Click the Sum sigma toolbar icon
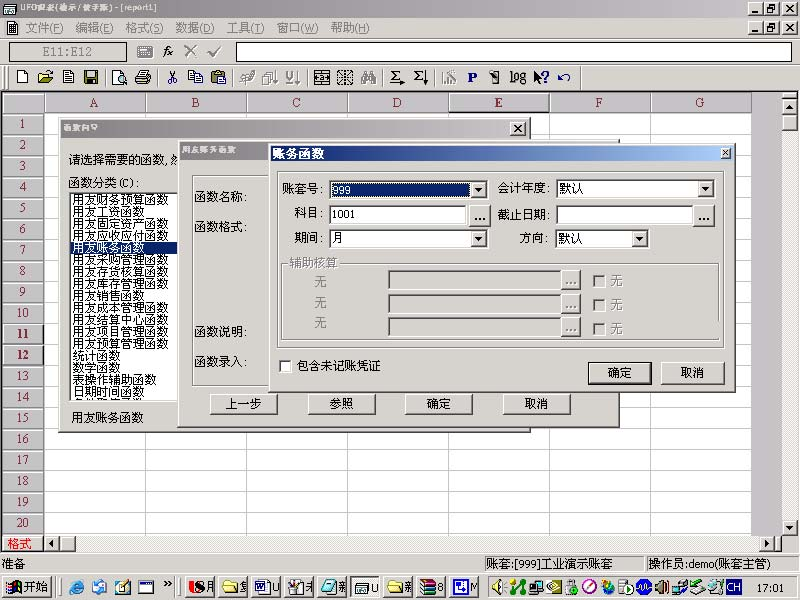Screen dimensions: 800x600 pyautogui.click(x=396, y=77)
